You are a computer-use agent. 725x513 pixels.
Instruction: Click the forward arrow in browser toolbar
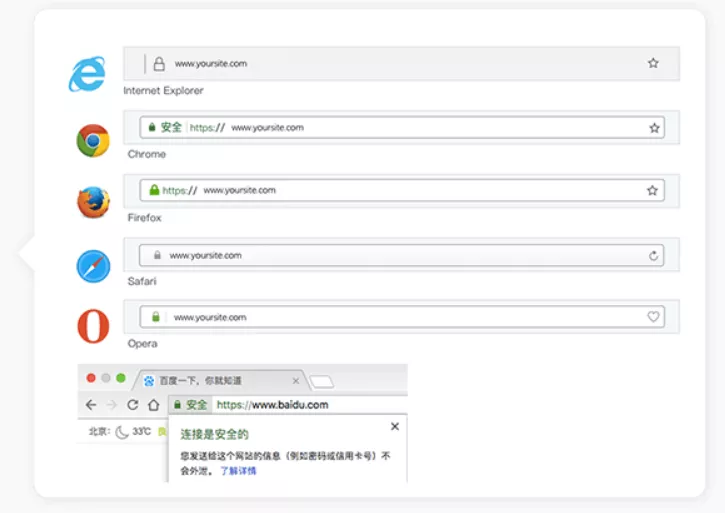coord(111,405)
